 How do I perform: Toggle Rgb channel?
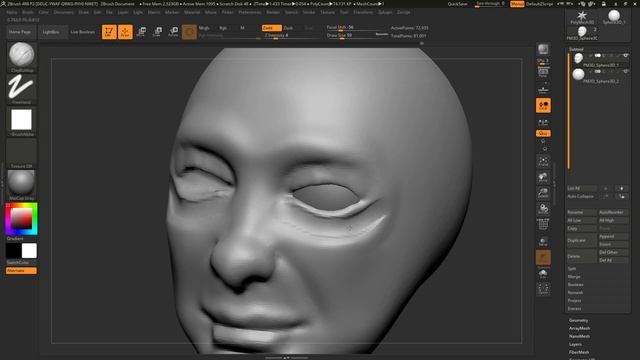point(223,28)
